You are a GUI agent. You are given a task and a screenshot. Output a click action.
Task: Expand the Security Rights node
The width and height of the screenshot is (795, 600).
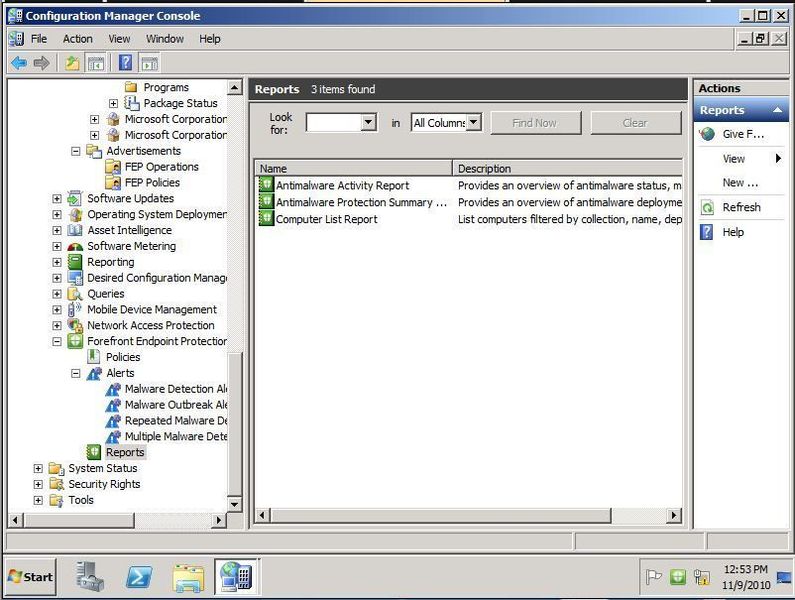[x=38, y=484]
